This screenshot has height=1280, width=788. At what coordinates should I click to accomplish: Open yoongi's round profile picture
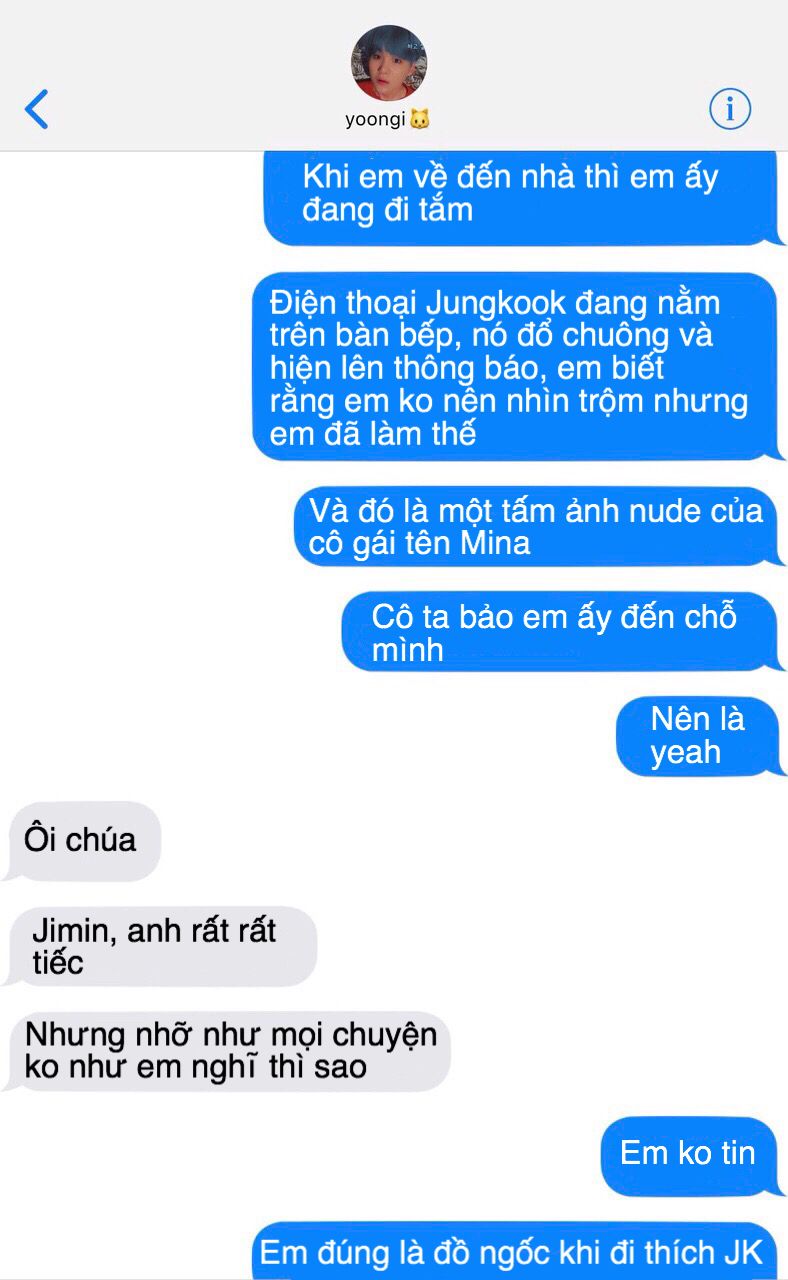tap(389, 63)
